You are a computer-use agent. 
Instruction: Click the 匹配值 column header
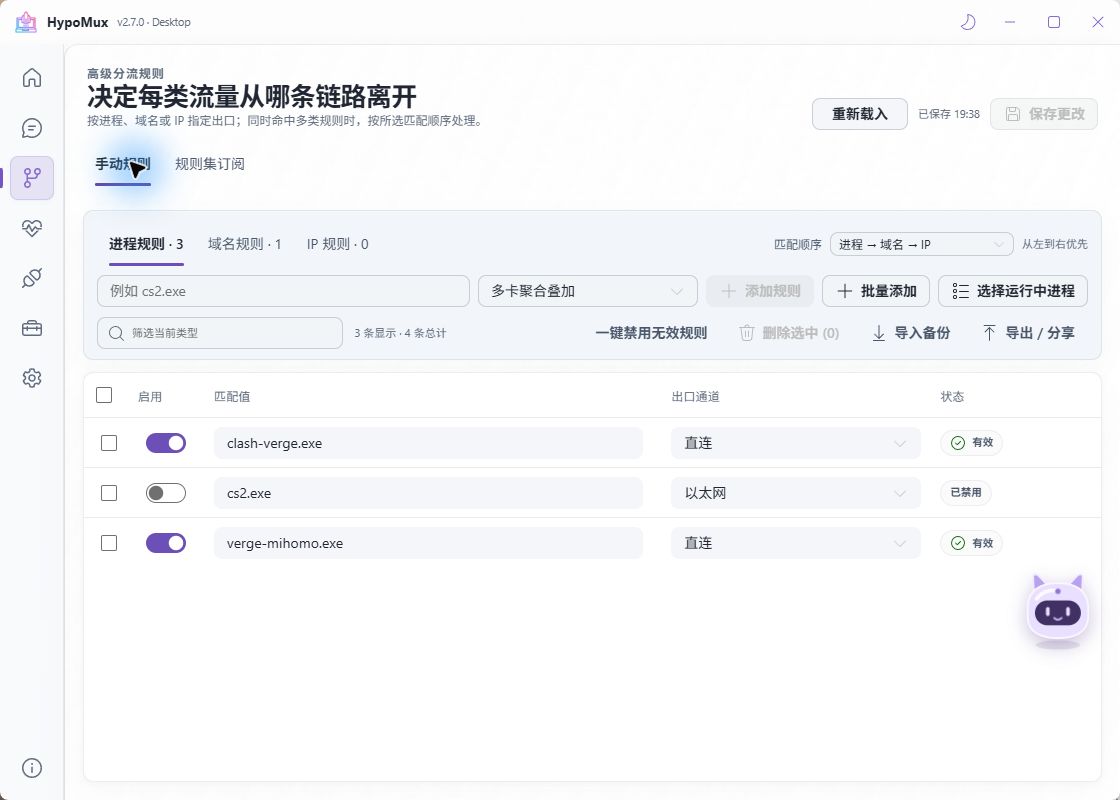232,396
